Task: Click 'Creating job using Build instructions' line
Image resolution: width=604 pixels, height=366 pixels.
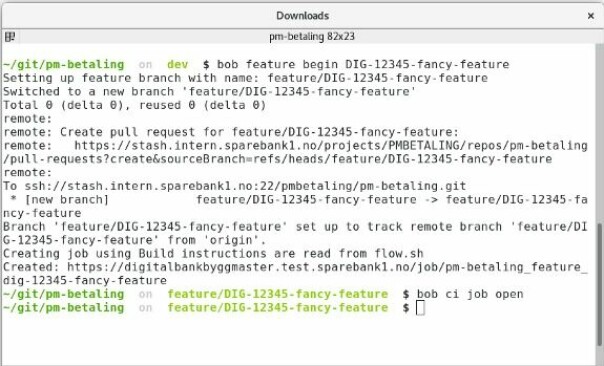Action: click(x=213, y=254)
